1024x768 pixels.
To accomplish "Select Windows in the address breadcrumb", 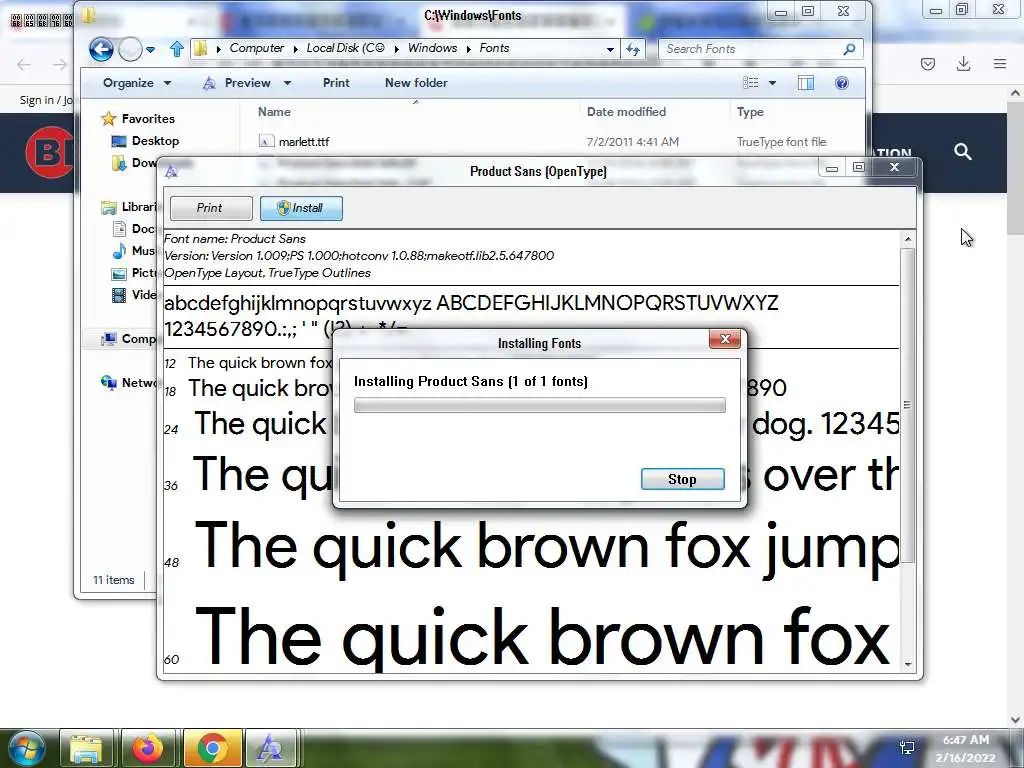I will [x=432, y=48].
